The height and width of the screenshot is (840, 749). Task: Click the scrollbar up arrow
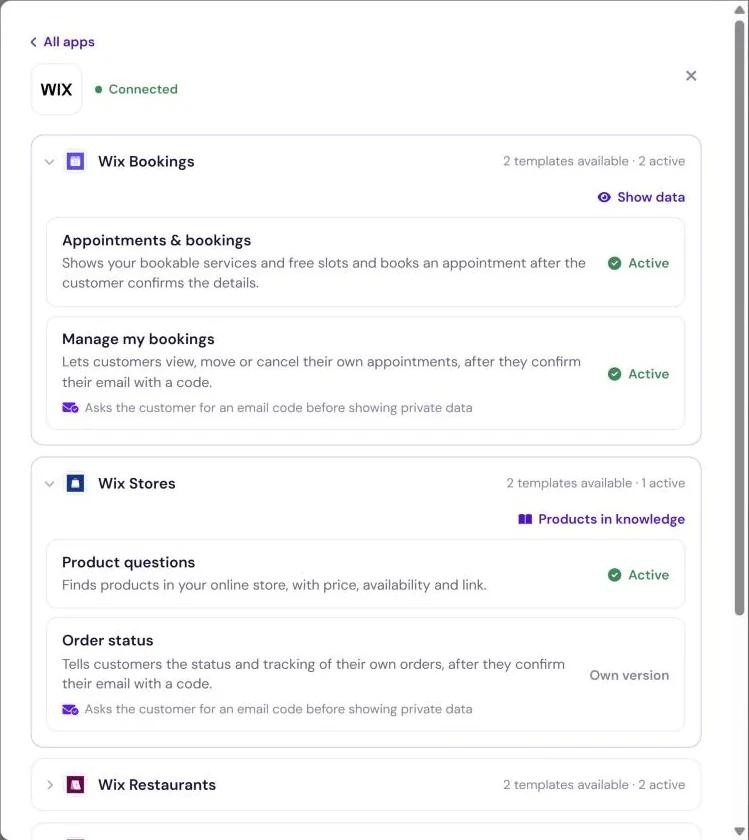(x=739, y=10)
